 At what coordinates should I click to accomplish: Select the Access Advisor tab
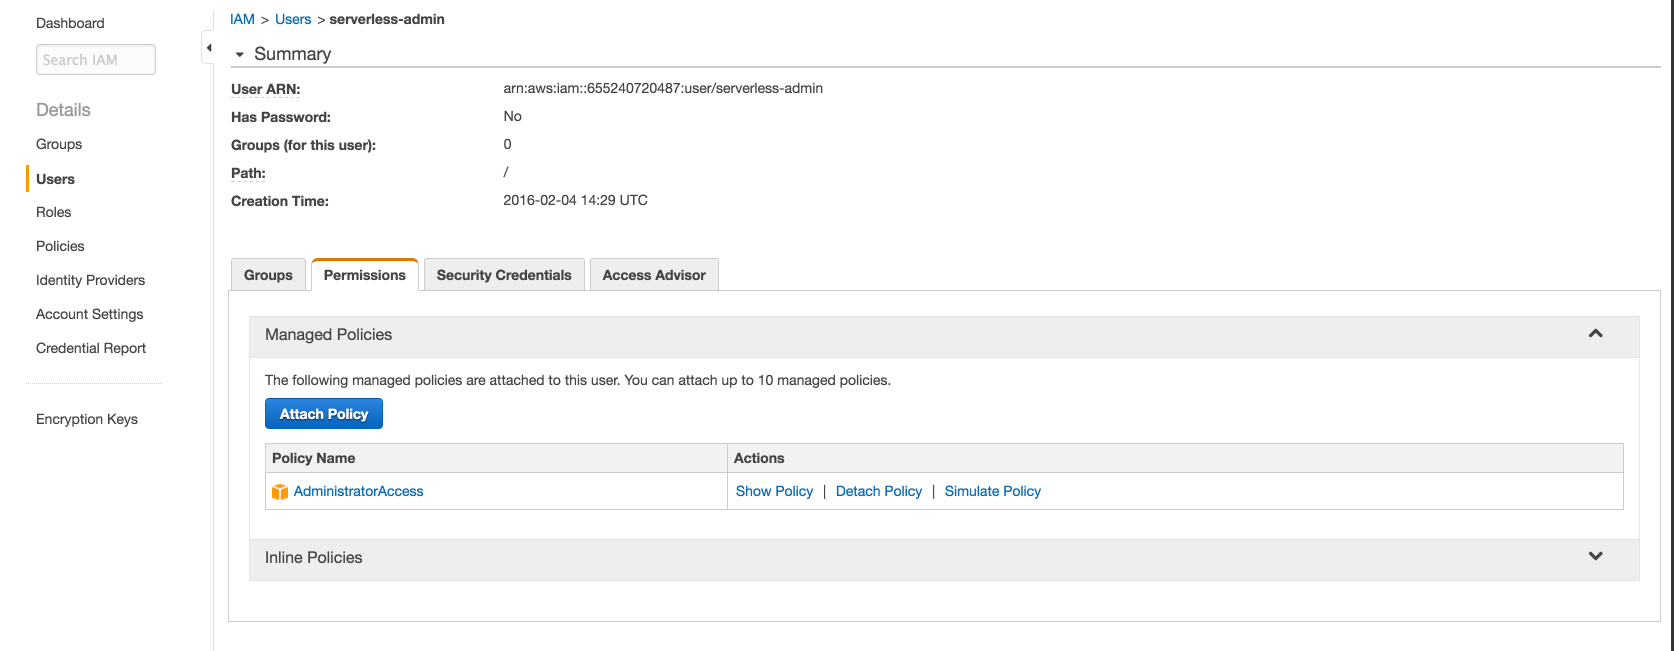tap(654, 275)
